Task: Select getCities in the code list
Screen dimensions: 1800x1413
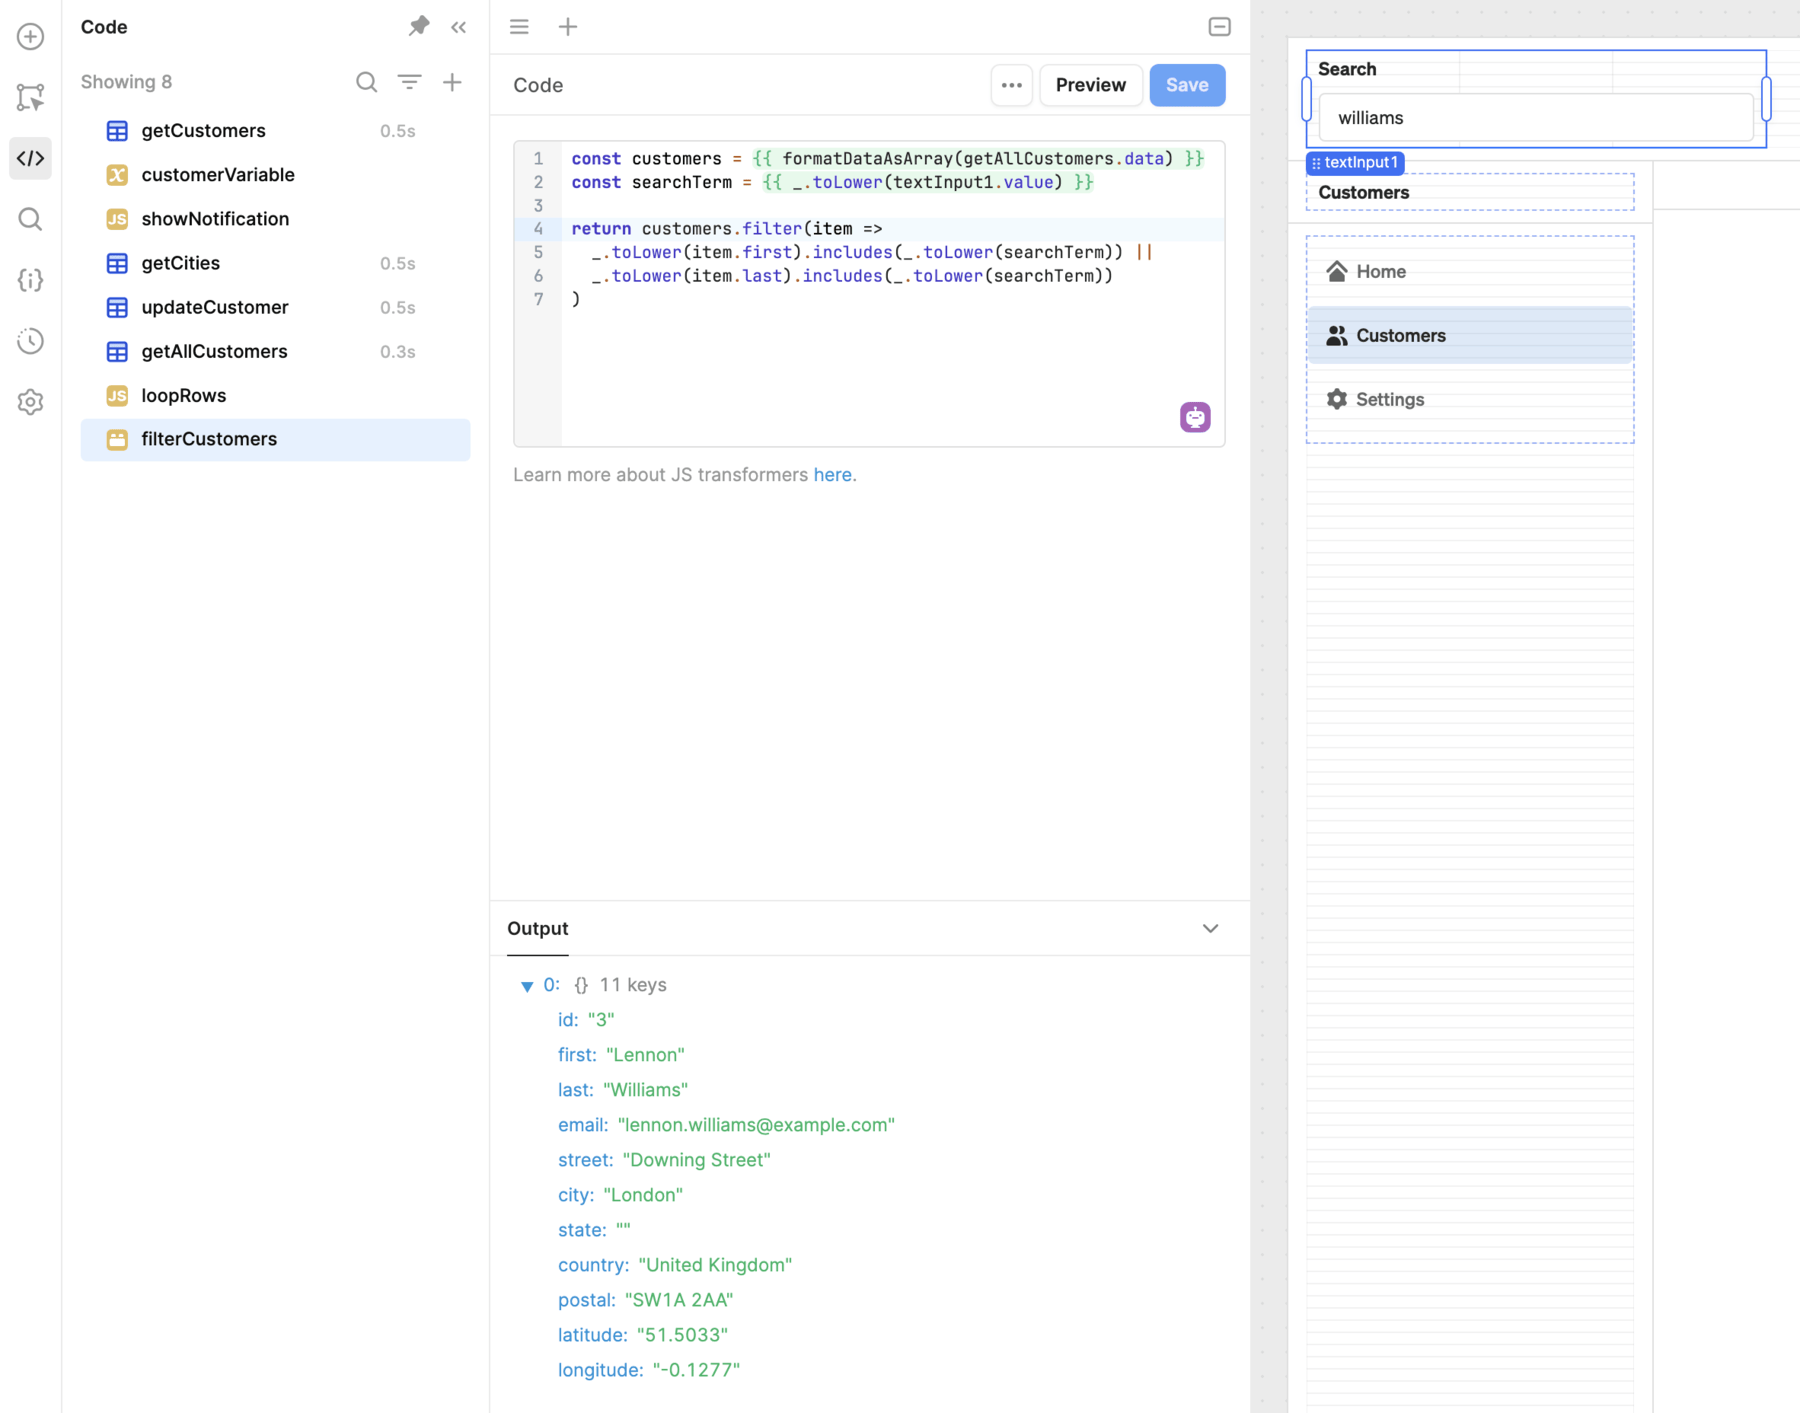Action: pos(275,263)
